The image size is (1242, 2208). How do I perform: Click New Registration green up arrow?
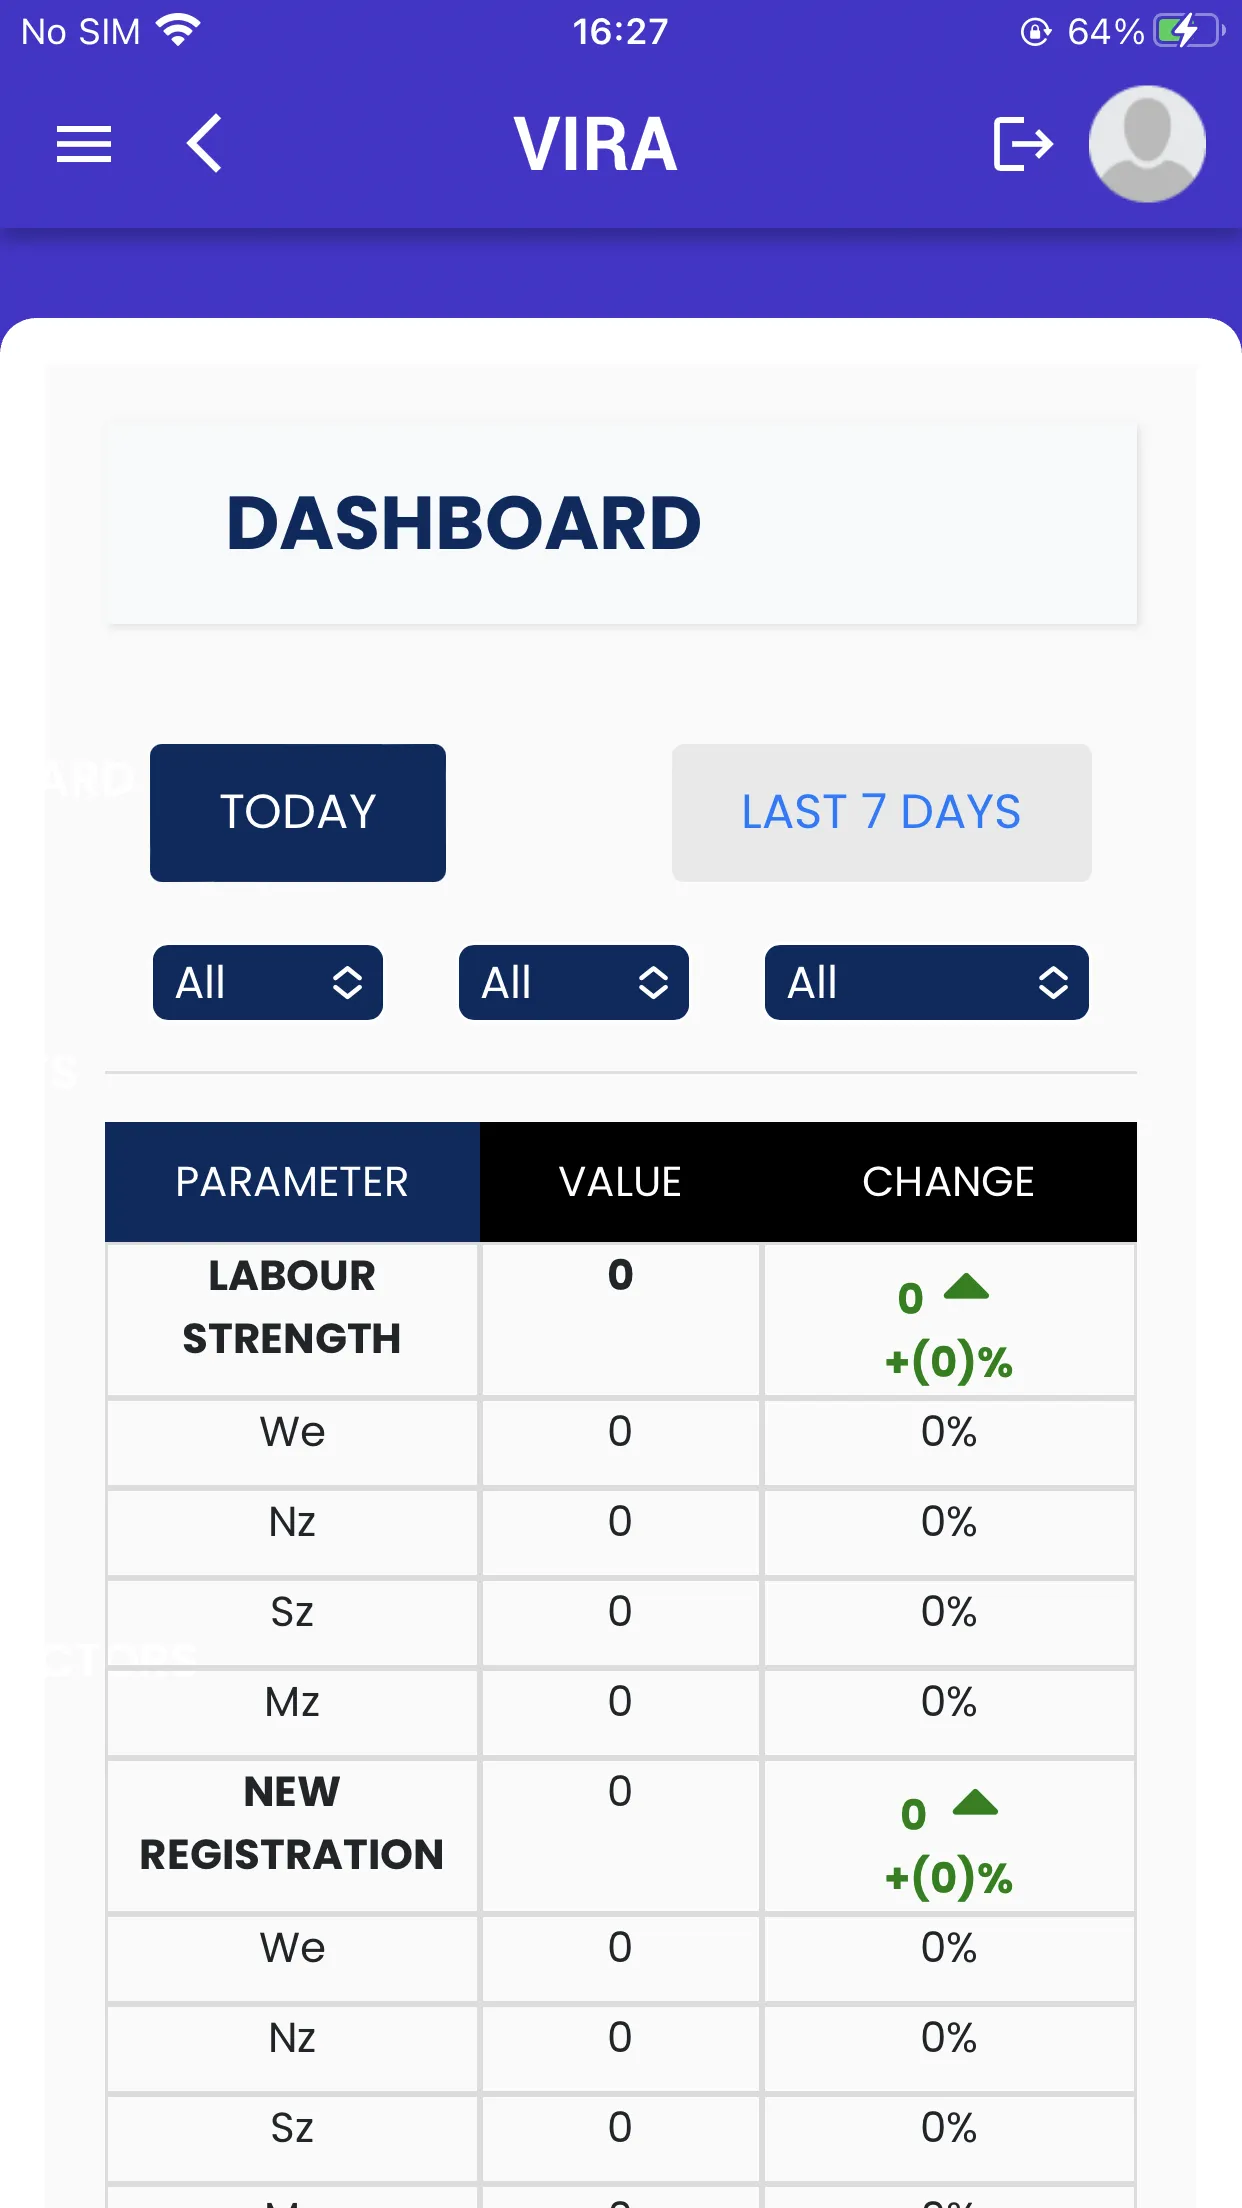point(975,1803)
